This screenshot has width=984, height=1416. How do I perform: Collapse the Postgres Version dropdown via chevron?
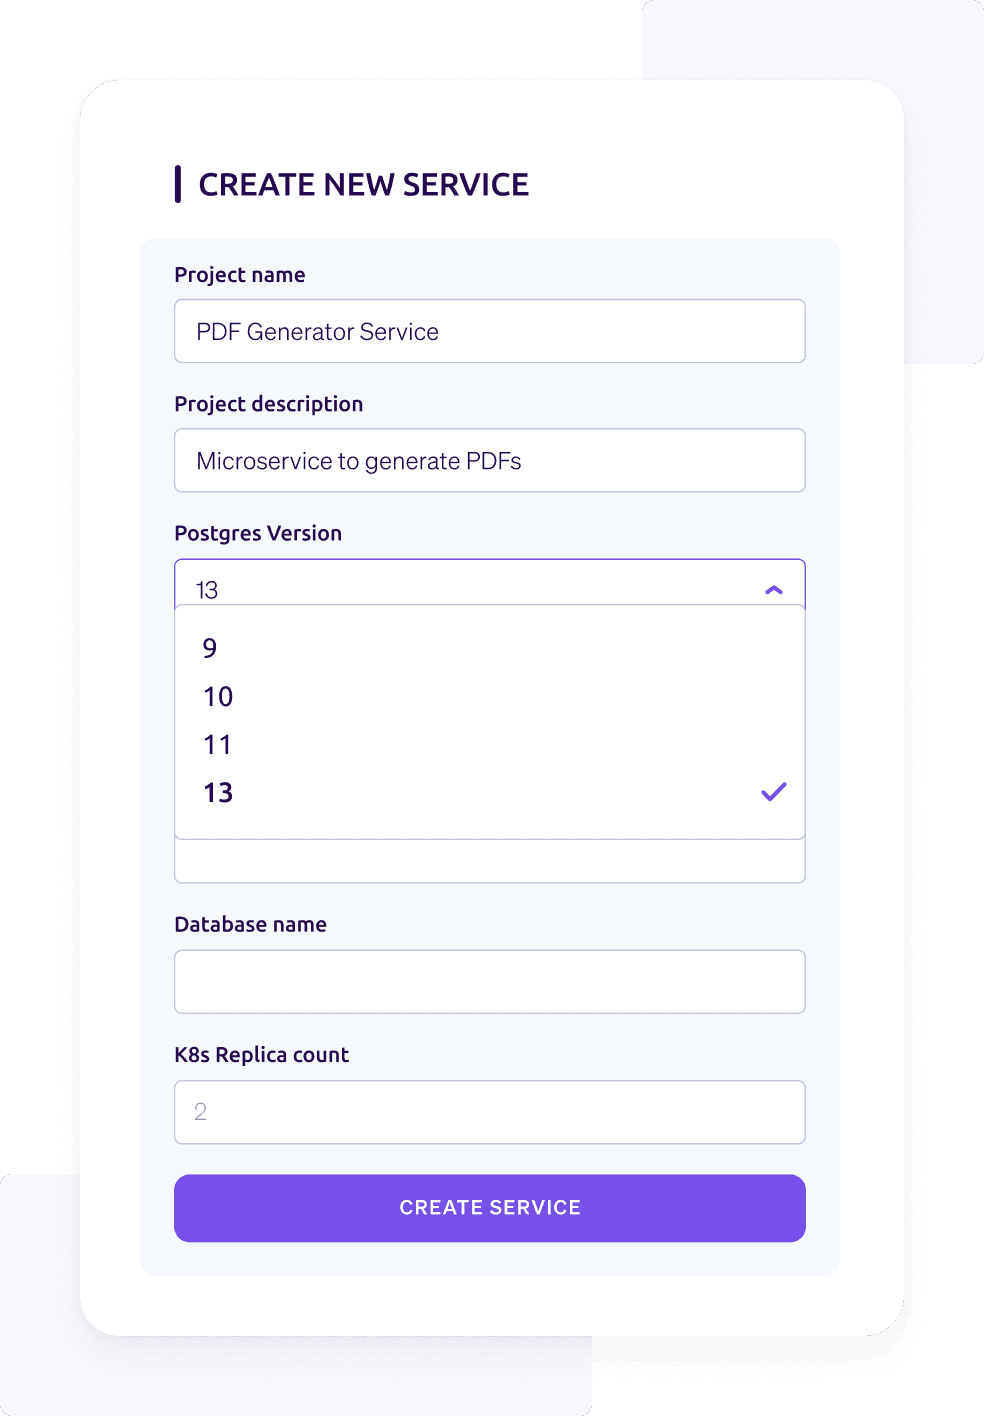pyautogui.click(x=773, y=590)
